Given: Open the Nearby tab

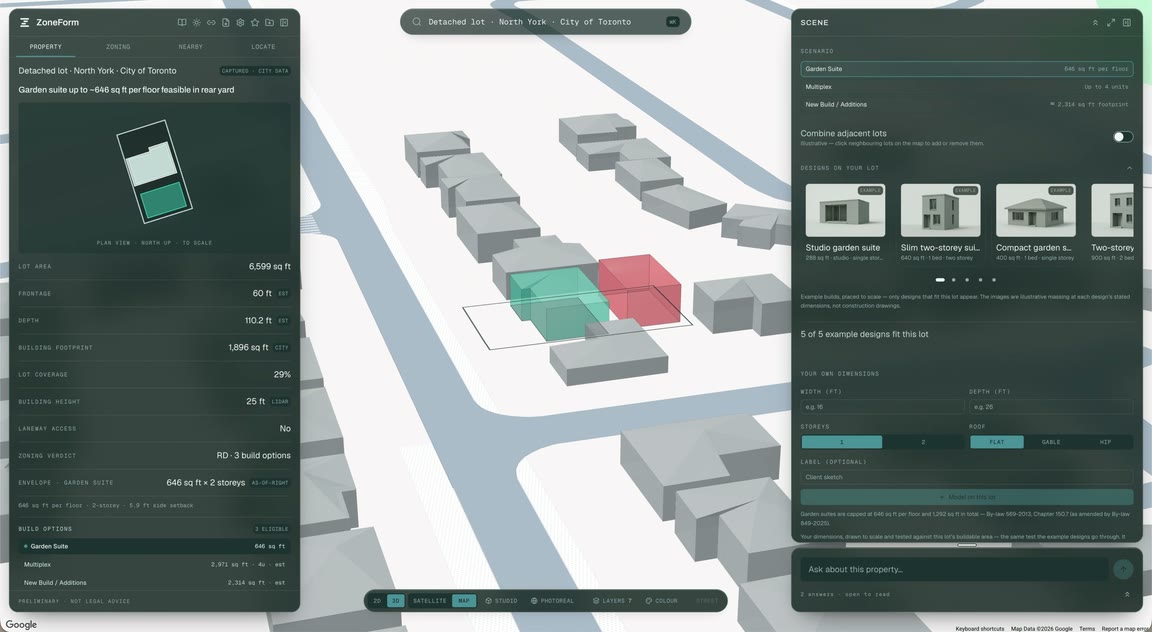Looking at the screenshot, I should (x=190, y=47).
